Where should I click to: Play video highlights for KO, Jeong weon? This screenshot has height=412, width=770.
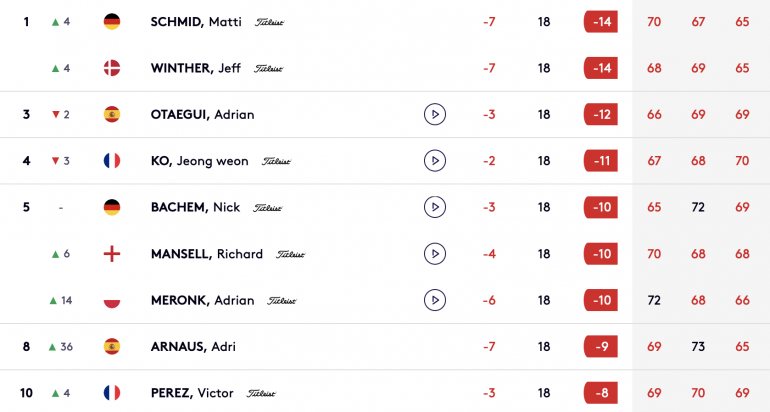[x=435, y=161]
